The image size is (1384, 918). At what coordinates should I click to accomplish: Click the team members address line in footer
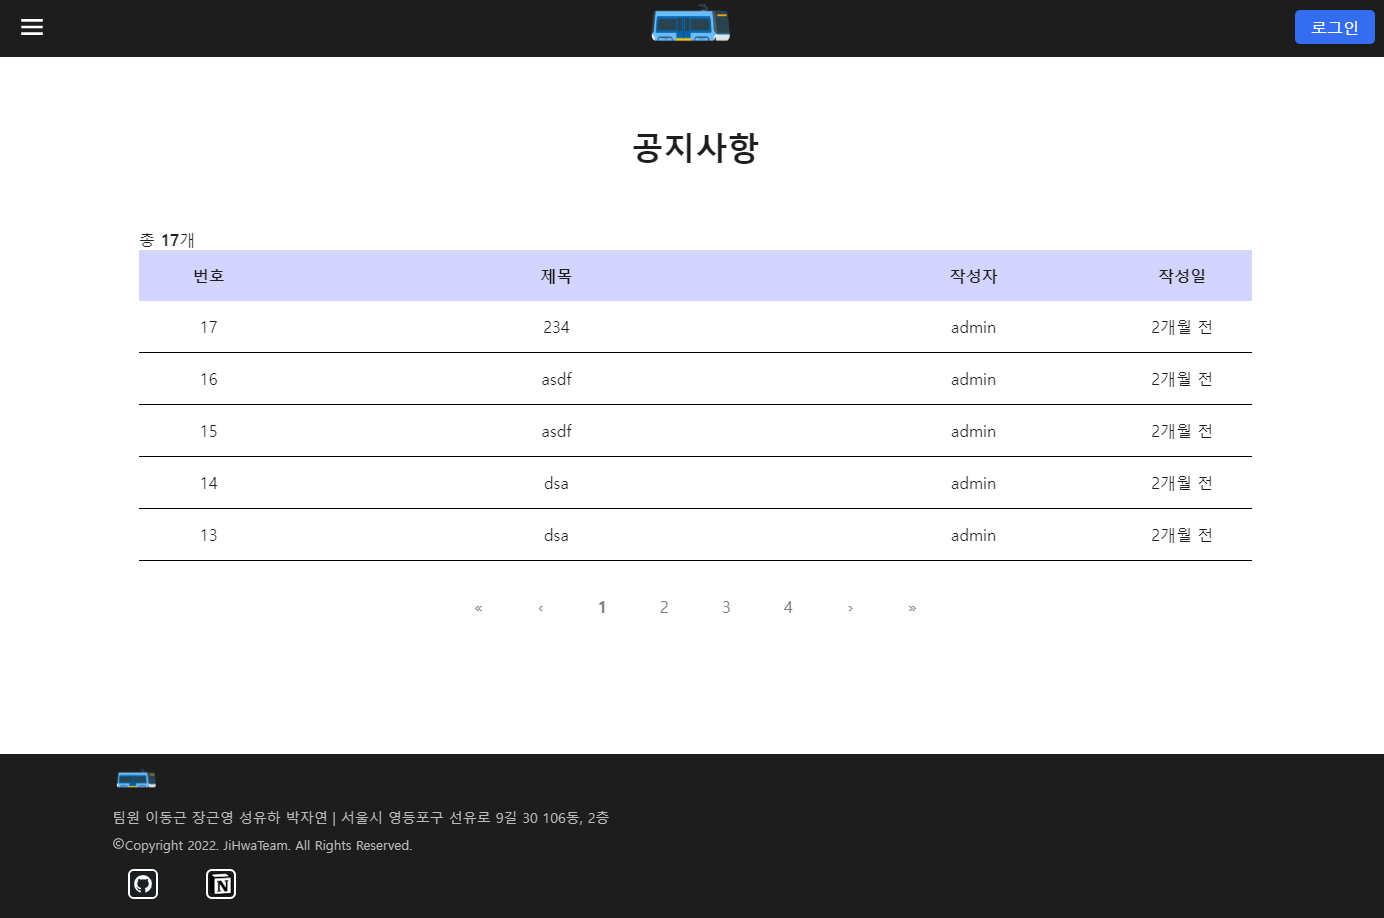(361, 817)
